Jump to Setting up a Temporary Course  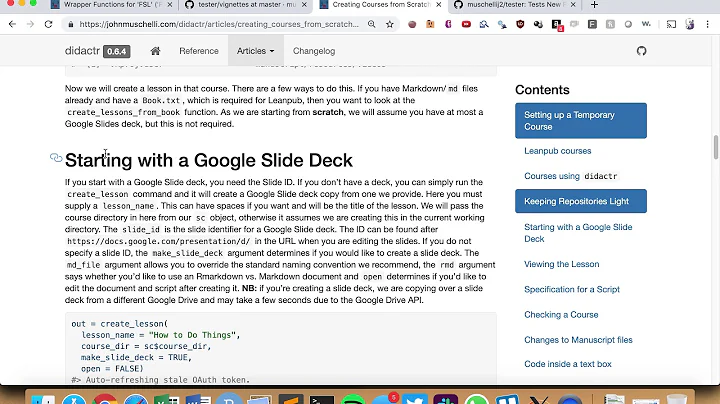tap(581, 121)
